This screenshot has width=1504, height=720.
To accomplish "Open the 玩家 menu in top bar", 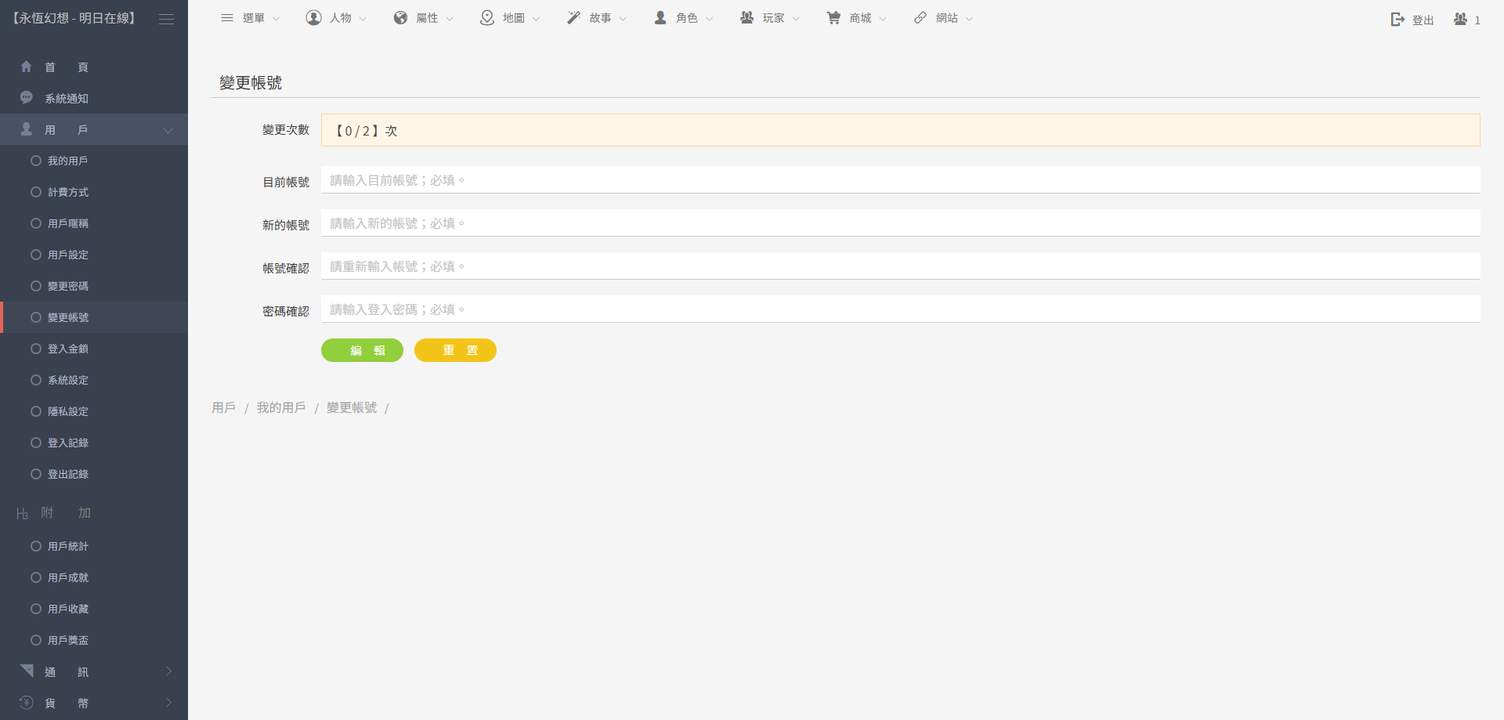I will tap(770, 18).
